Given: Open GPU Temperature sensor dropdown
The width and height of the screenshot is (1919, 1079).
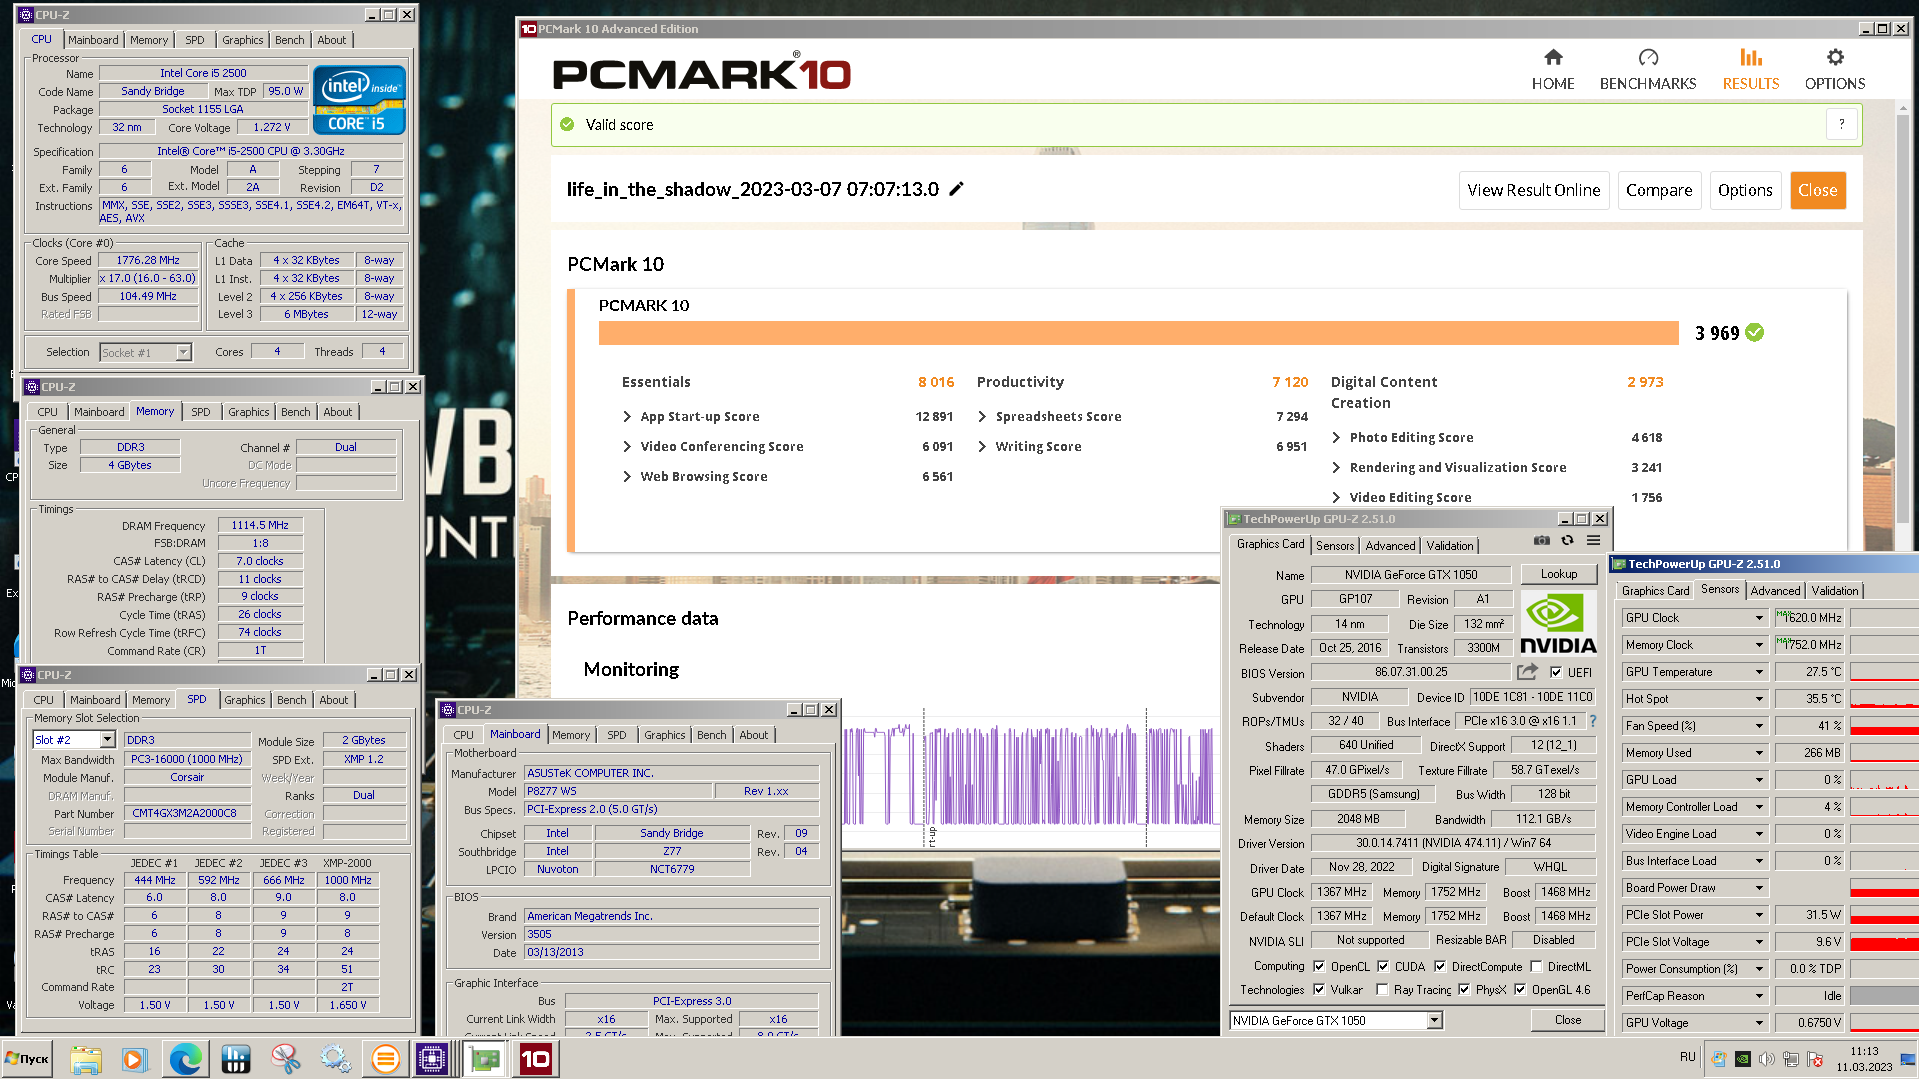Looking at the screenshot, I should (x=1759, y=672).
